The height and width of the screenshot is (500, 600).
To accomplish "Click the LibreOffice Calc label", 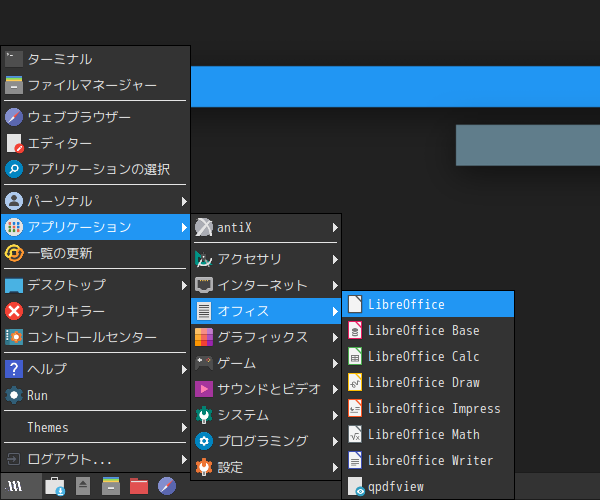I will point(424,357).
